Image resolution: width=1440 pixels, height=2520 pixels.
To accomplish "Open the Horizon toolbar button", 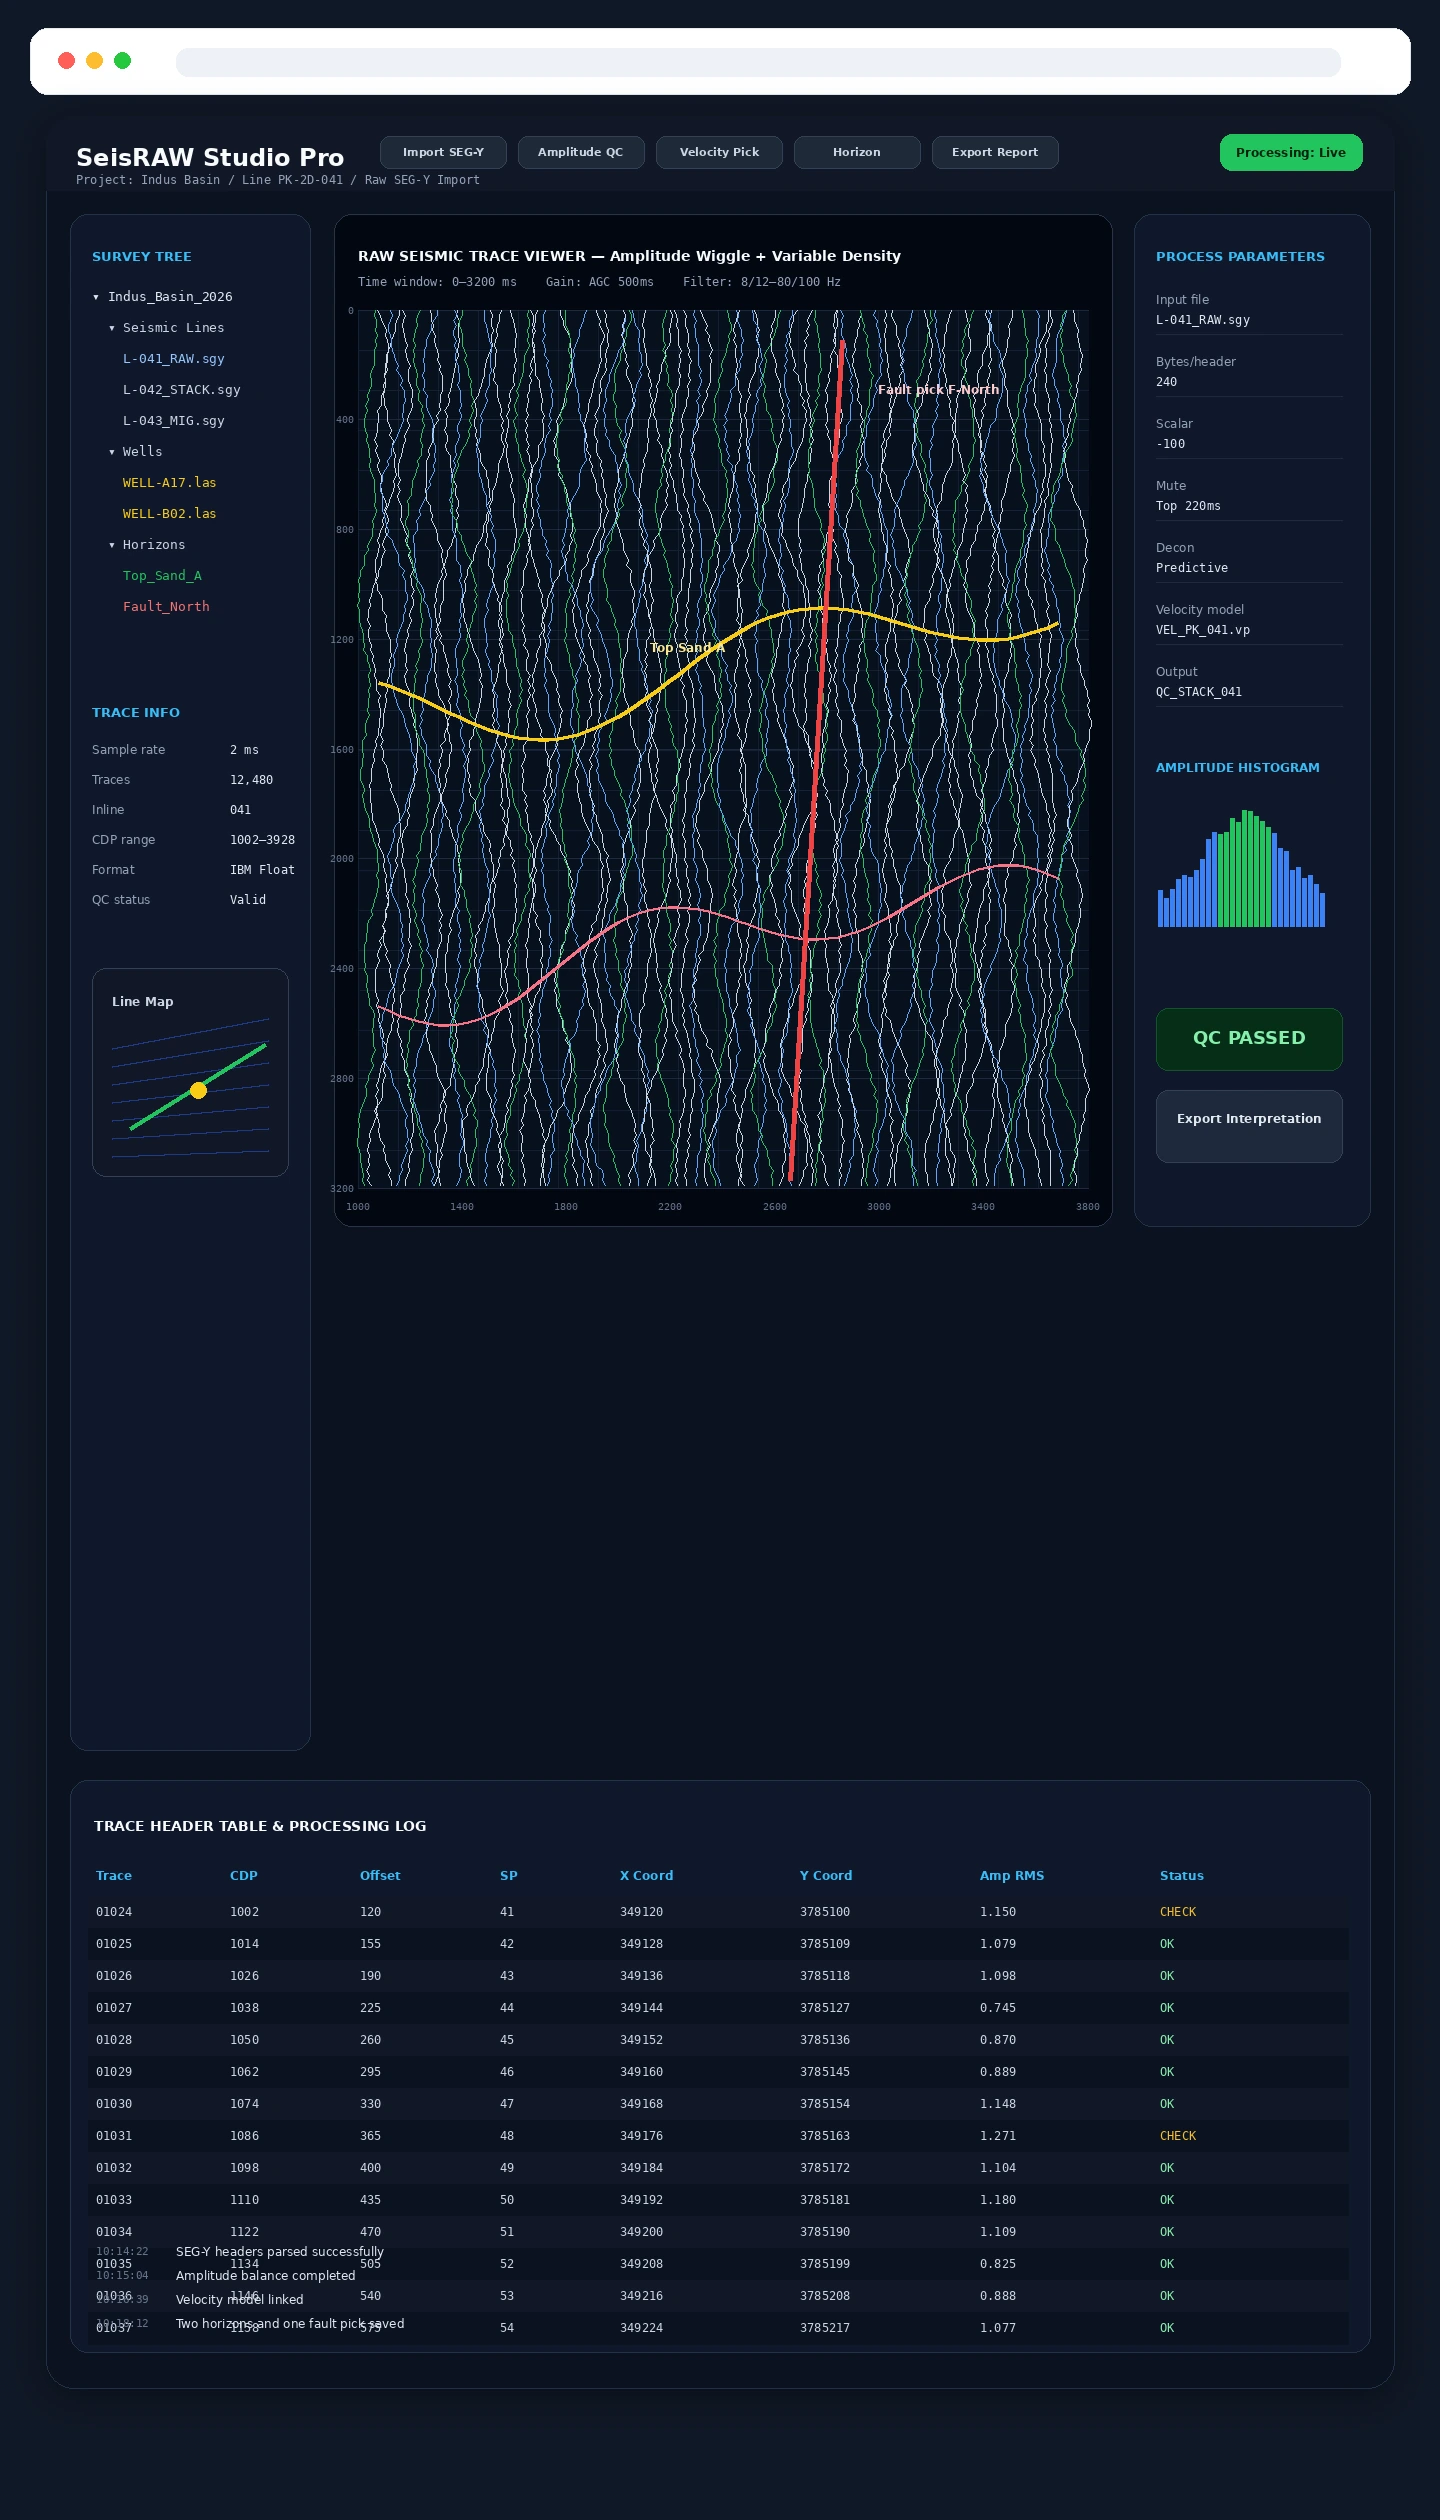I will tap(857, 152).
